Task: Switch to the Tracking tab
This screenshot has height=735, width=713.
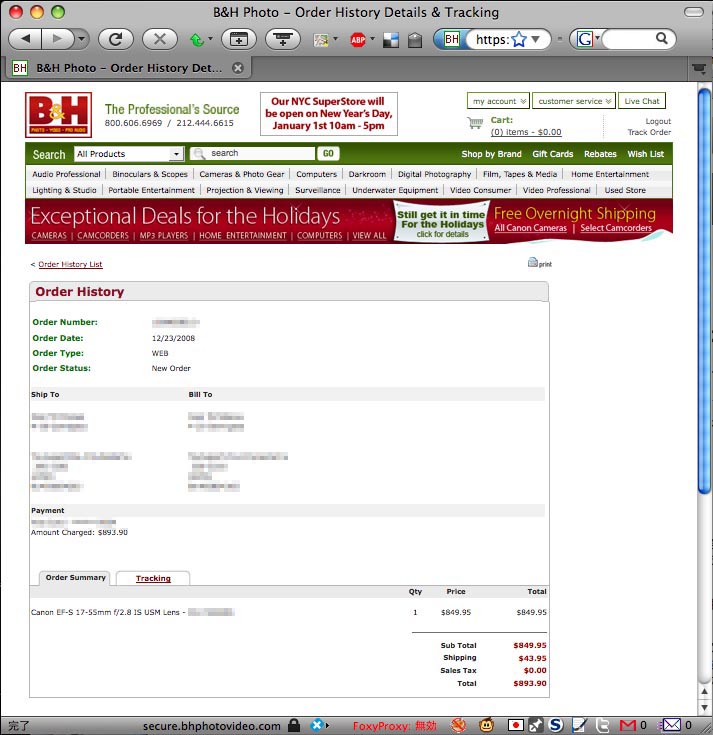Action: [x=153, y=578]
